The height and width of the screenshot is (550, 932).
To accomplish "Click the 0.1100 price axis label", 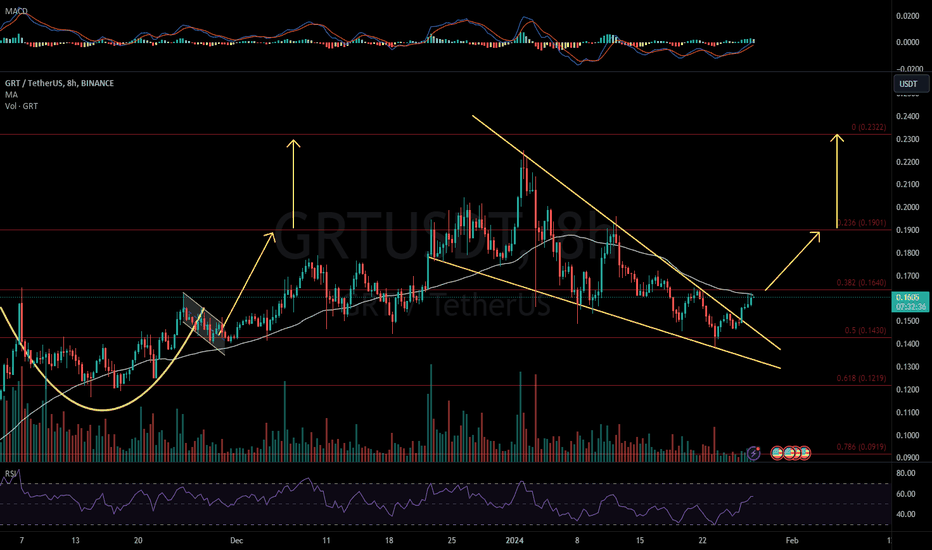I will [908, 413].
